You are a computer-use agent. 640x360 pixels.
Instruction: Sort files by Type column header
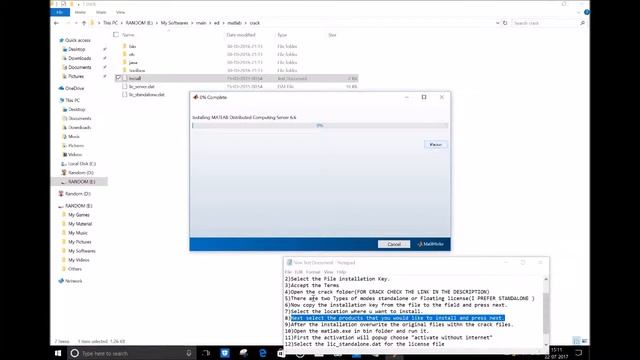[282, 35]
